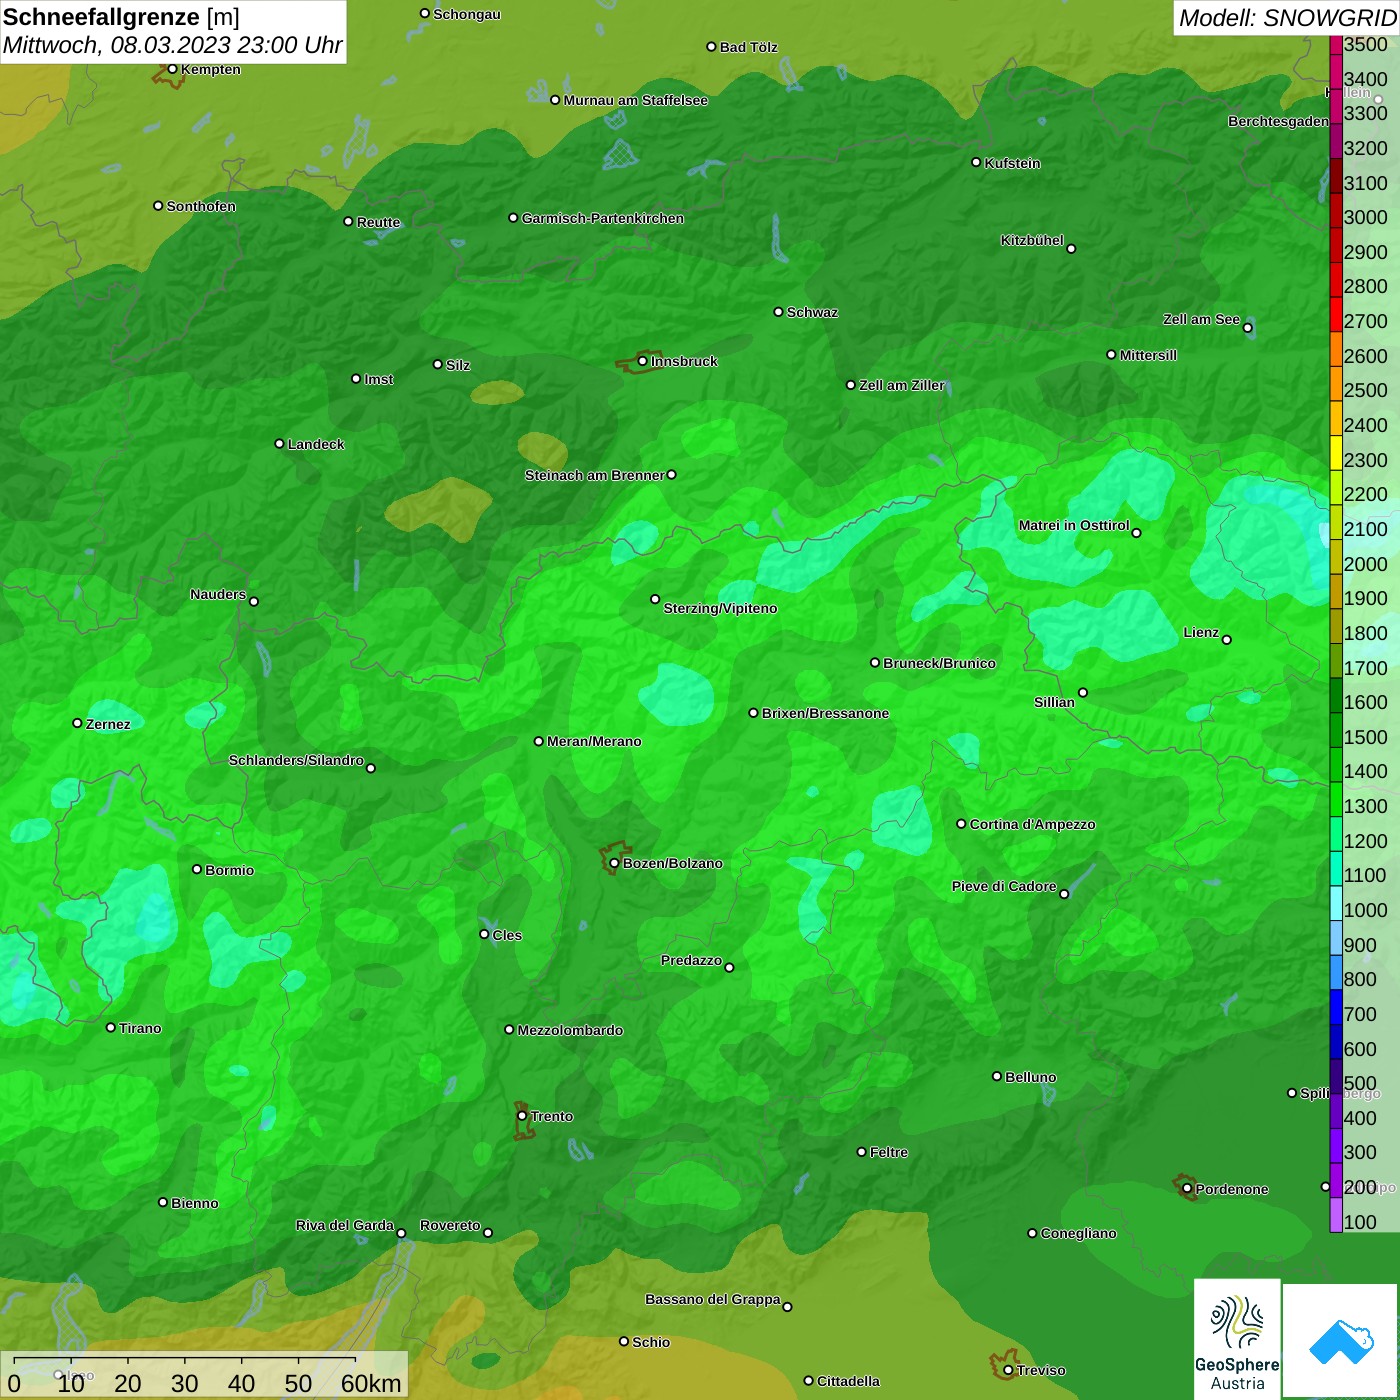Click the Conegliano label
The height and width of the screenshot is (1400, 1400).
point(1078,1233)
